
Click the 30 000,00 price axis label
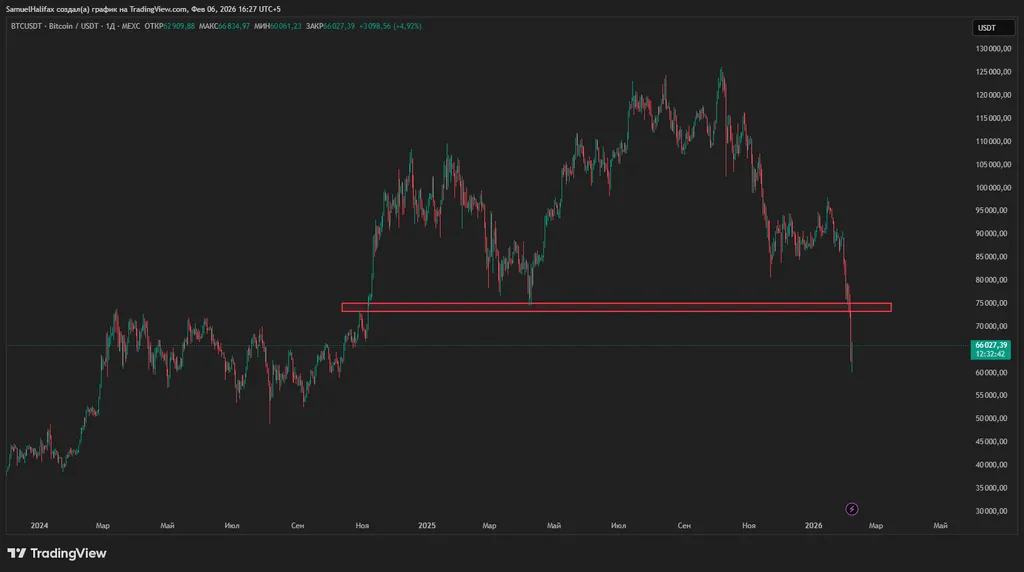coord(991,511)
